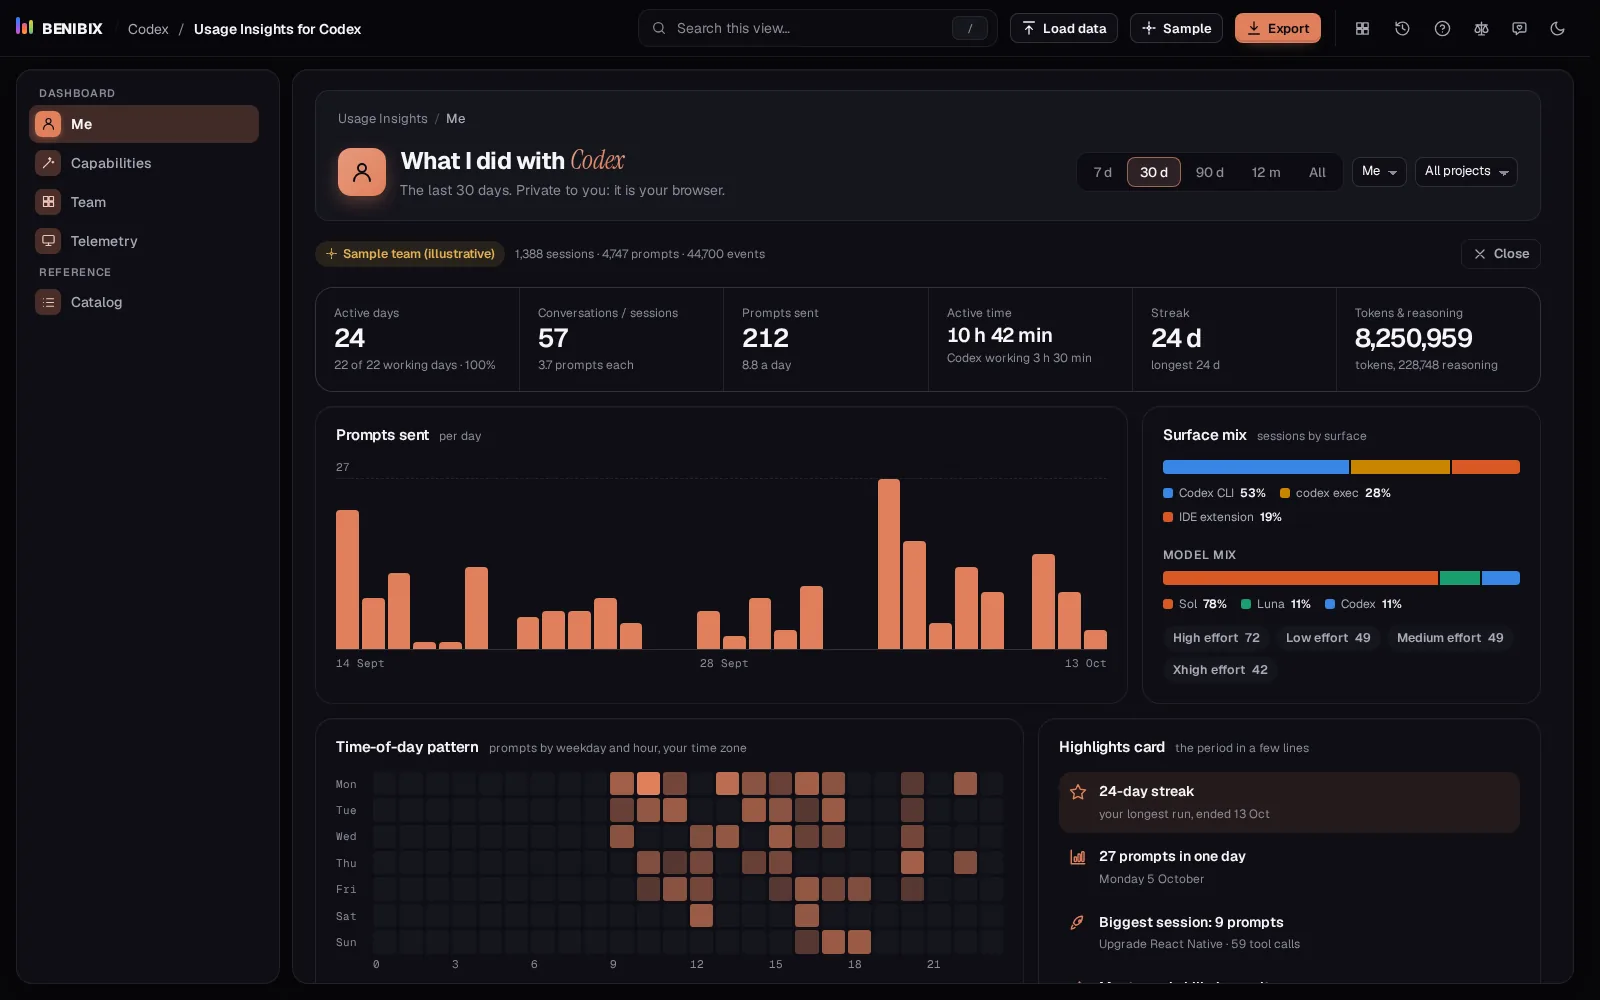This screenshot has width=1600, height=1000.
Task: Click the Xhigh effort 42 chip
Action: point(1220,670)
